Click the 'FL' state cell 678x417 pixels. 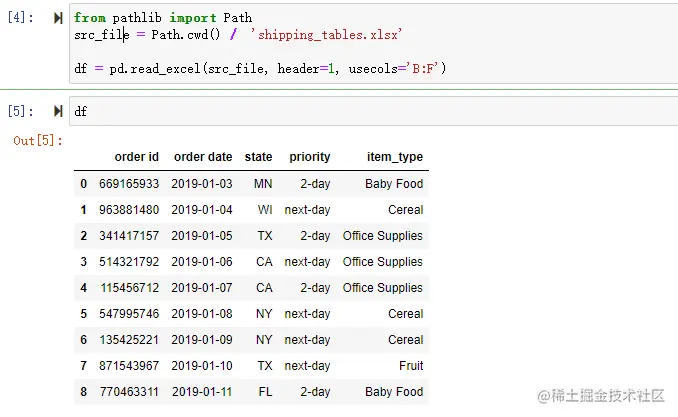point(263,392)
